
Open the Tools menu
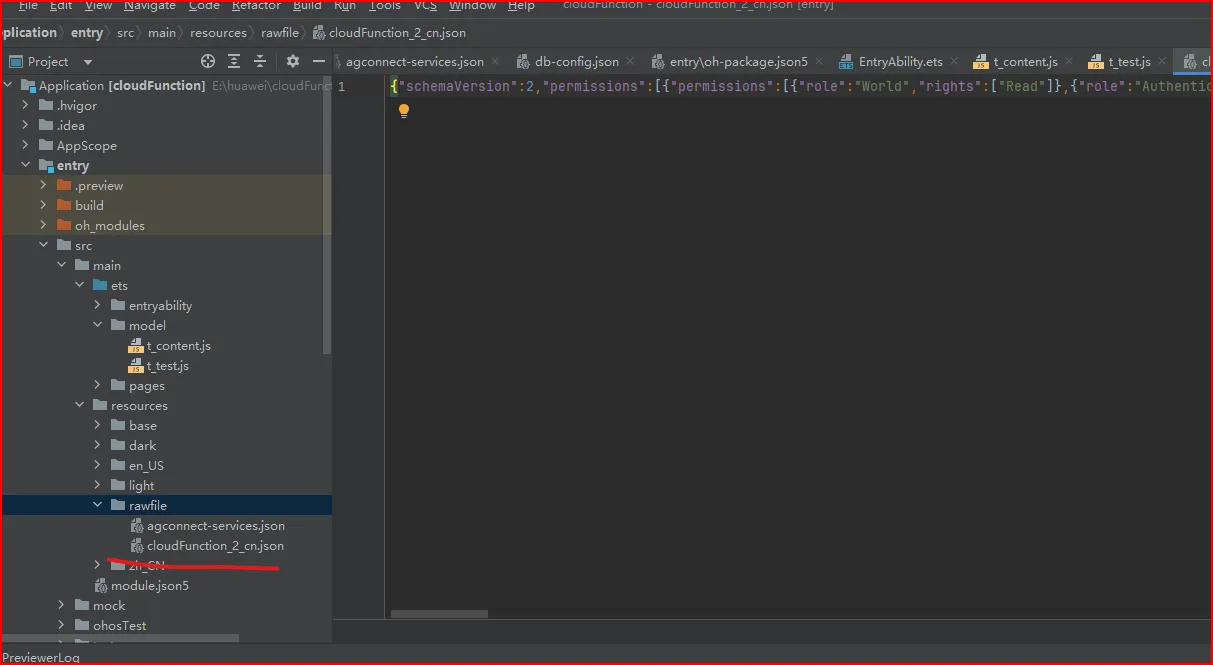click(x=385, y=5)
